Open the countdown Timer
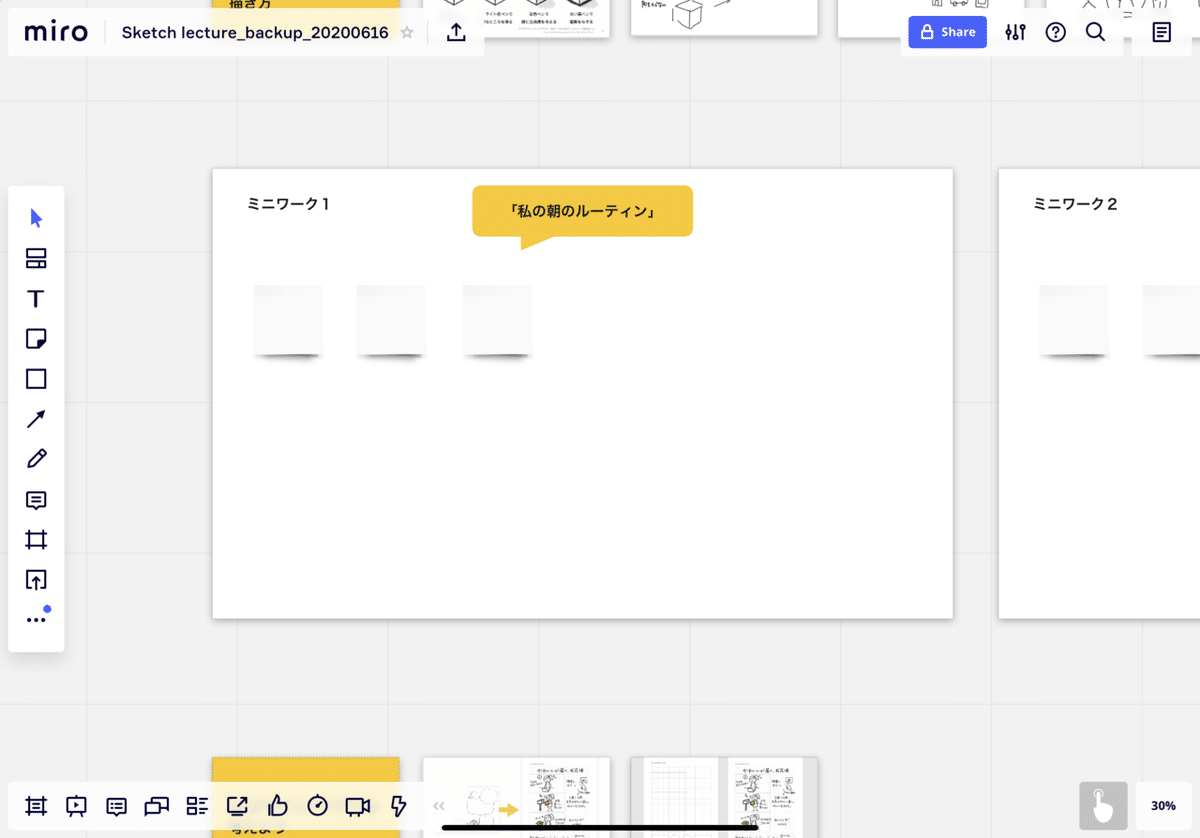This screenshot has width=1200, height=838. pyautogui.click(x=317, y=806)
